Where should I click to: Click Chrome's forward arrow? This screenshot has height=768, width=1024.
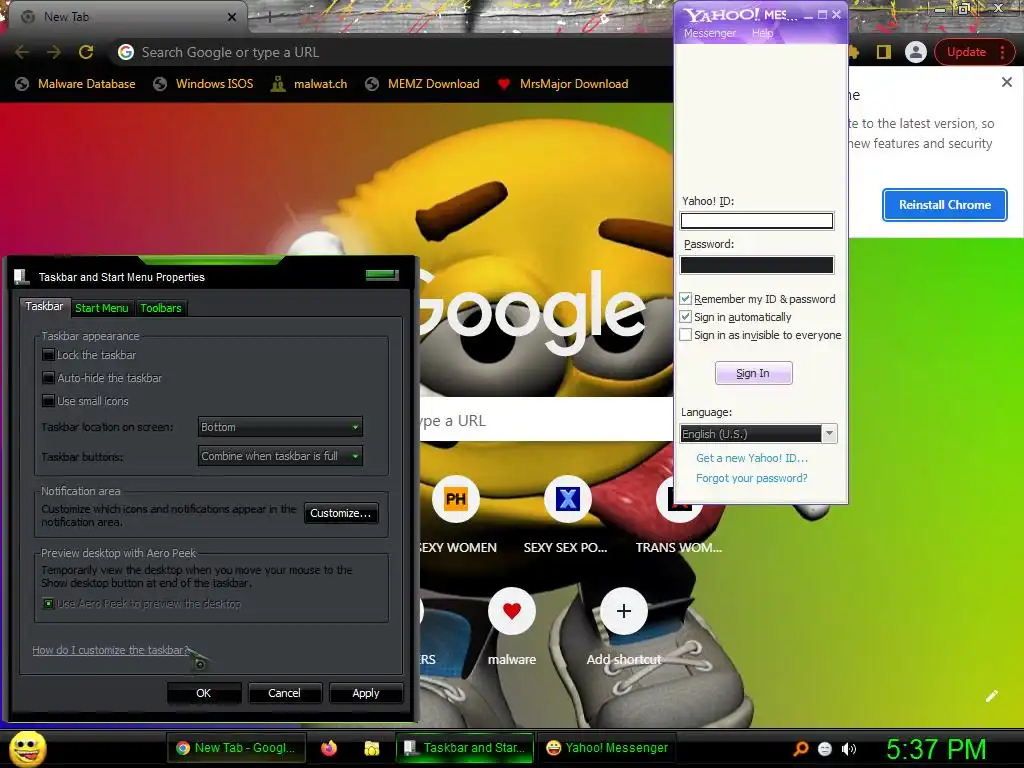[54, 52]
